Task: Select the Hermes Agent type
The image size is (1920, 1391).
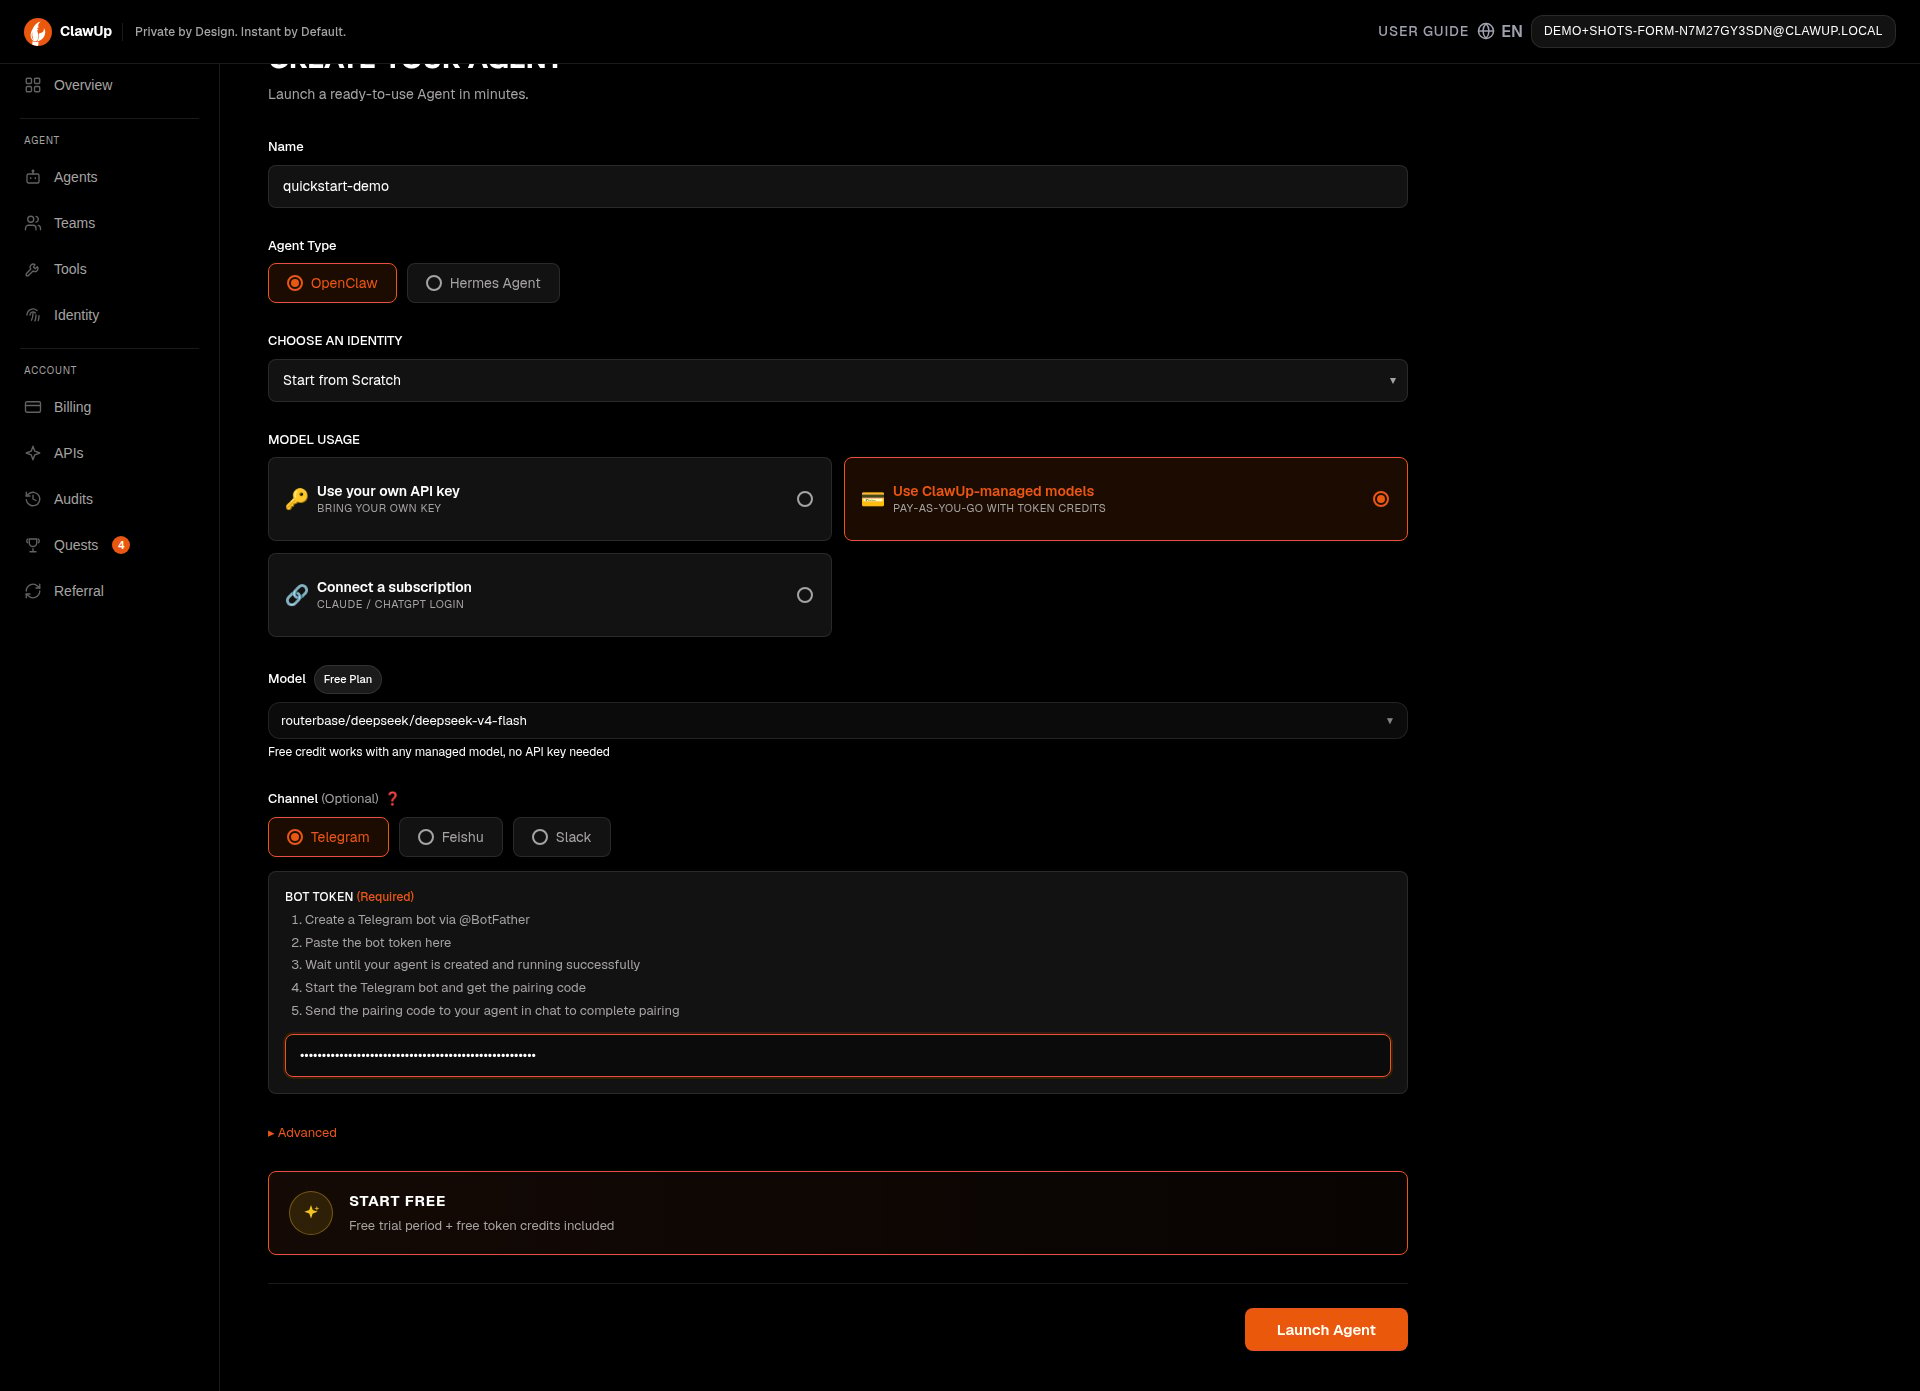Action: (483, 283)
